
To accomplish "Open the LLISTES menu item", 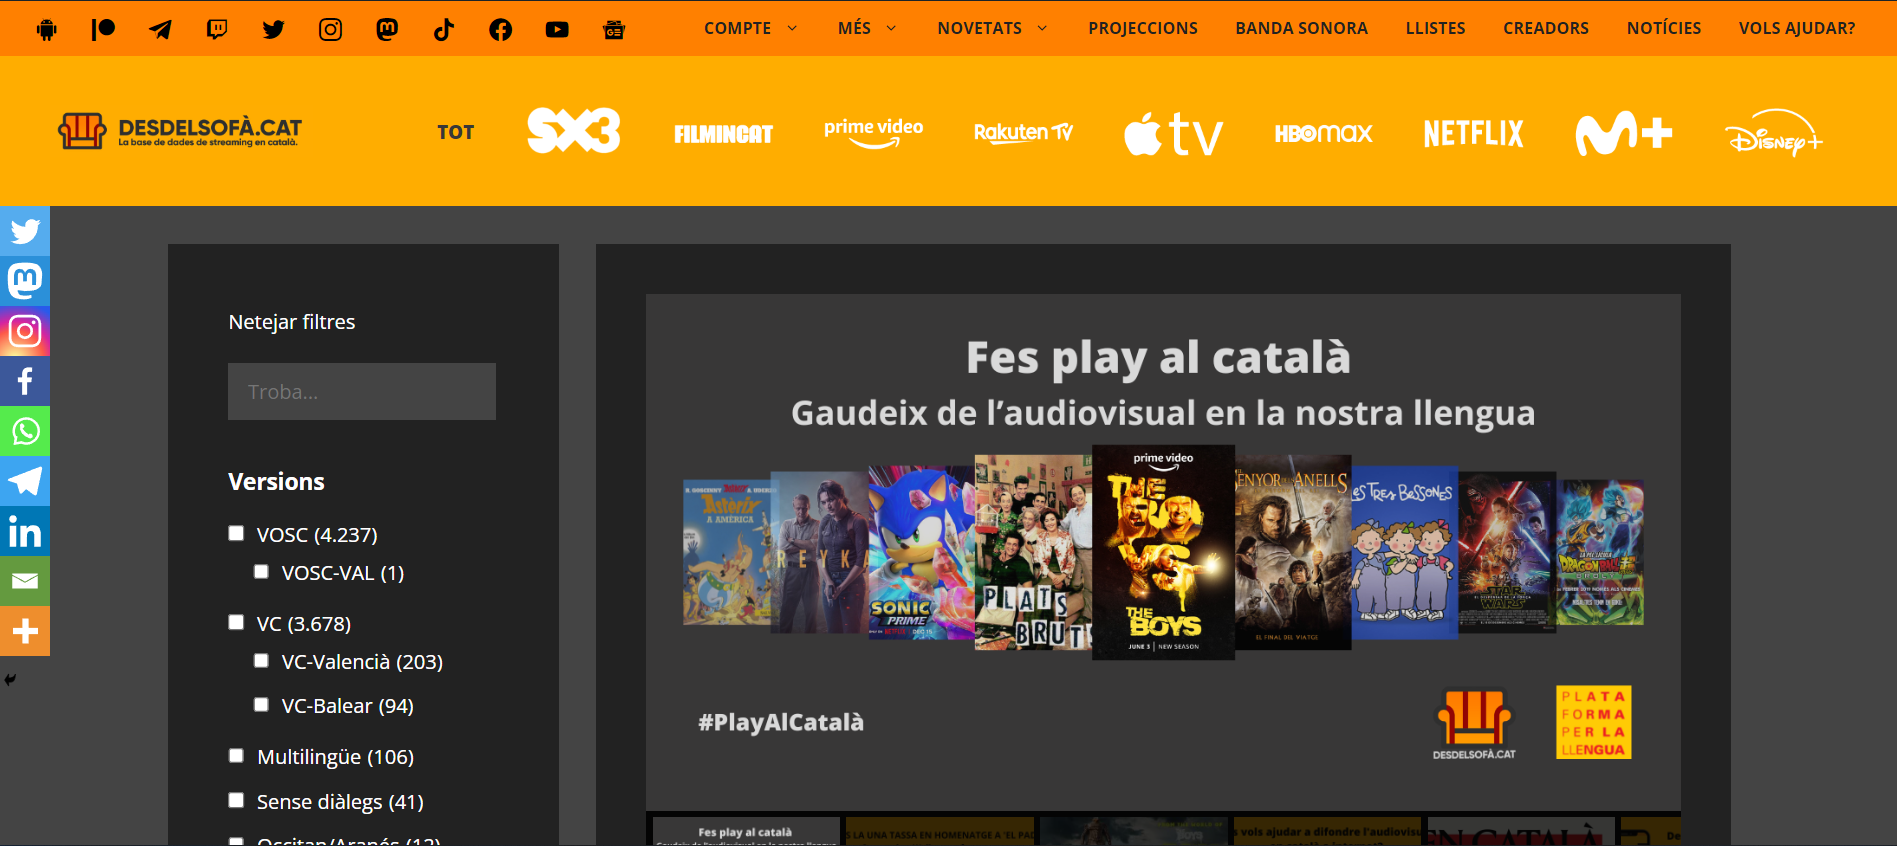I will click(1435, 29).
